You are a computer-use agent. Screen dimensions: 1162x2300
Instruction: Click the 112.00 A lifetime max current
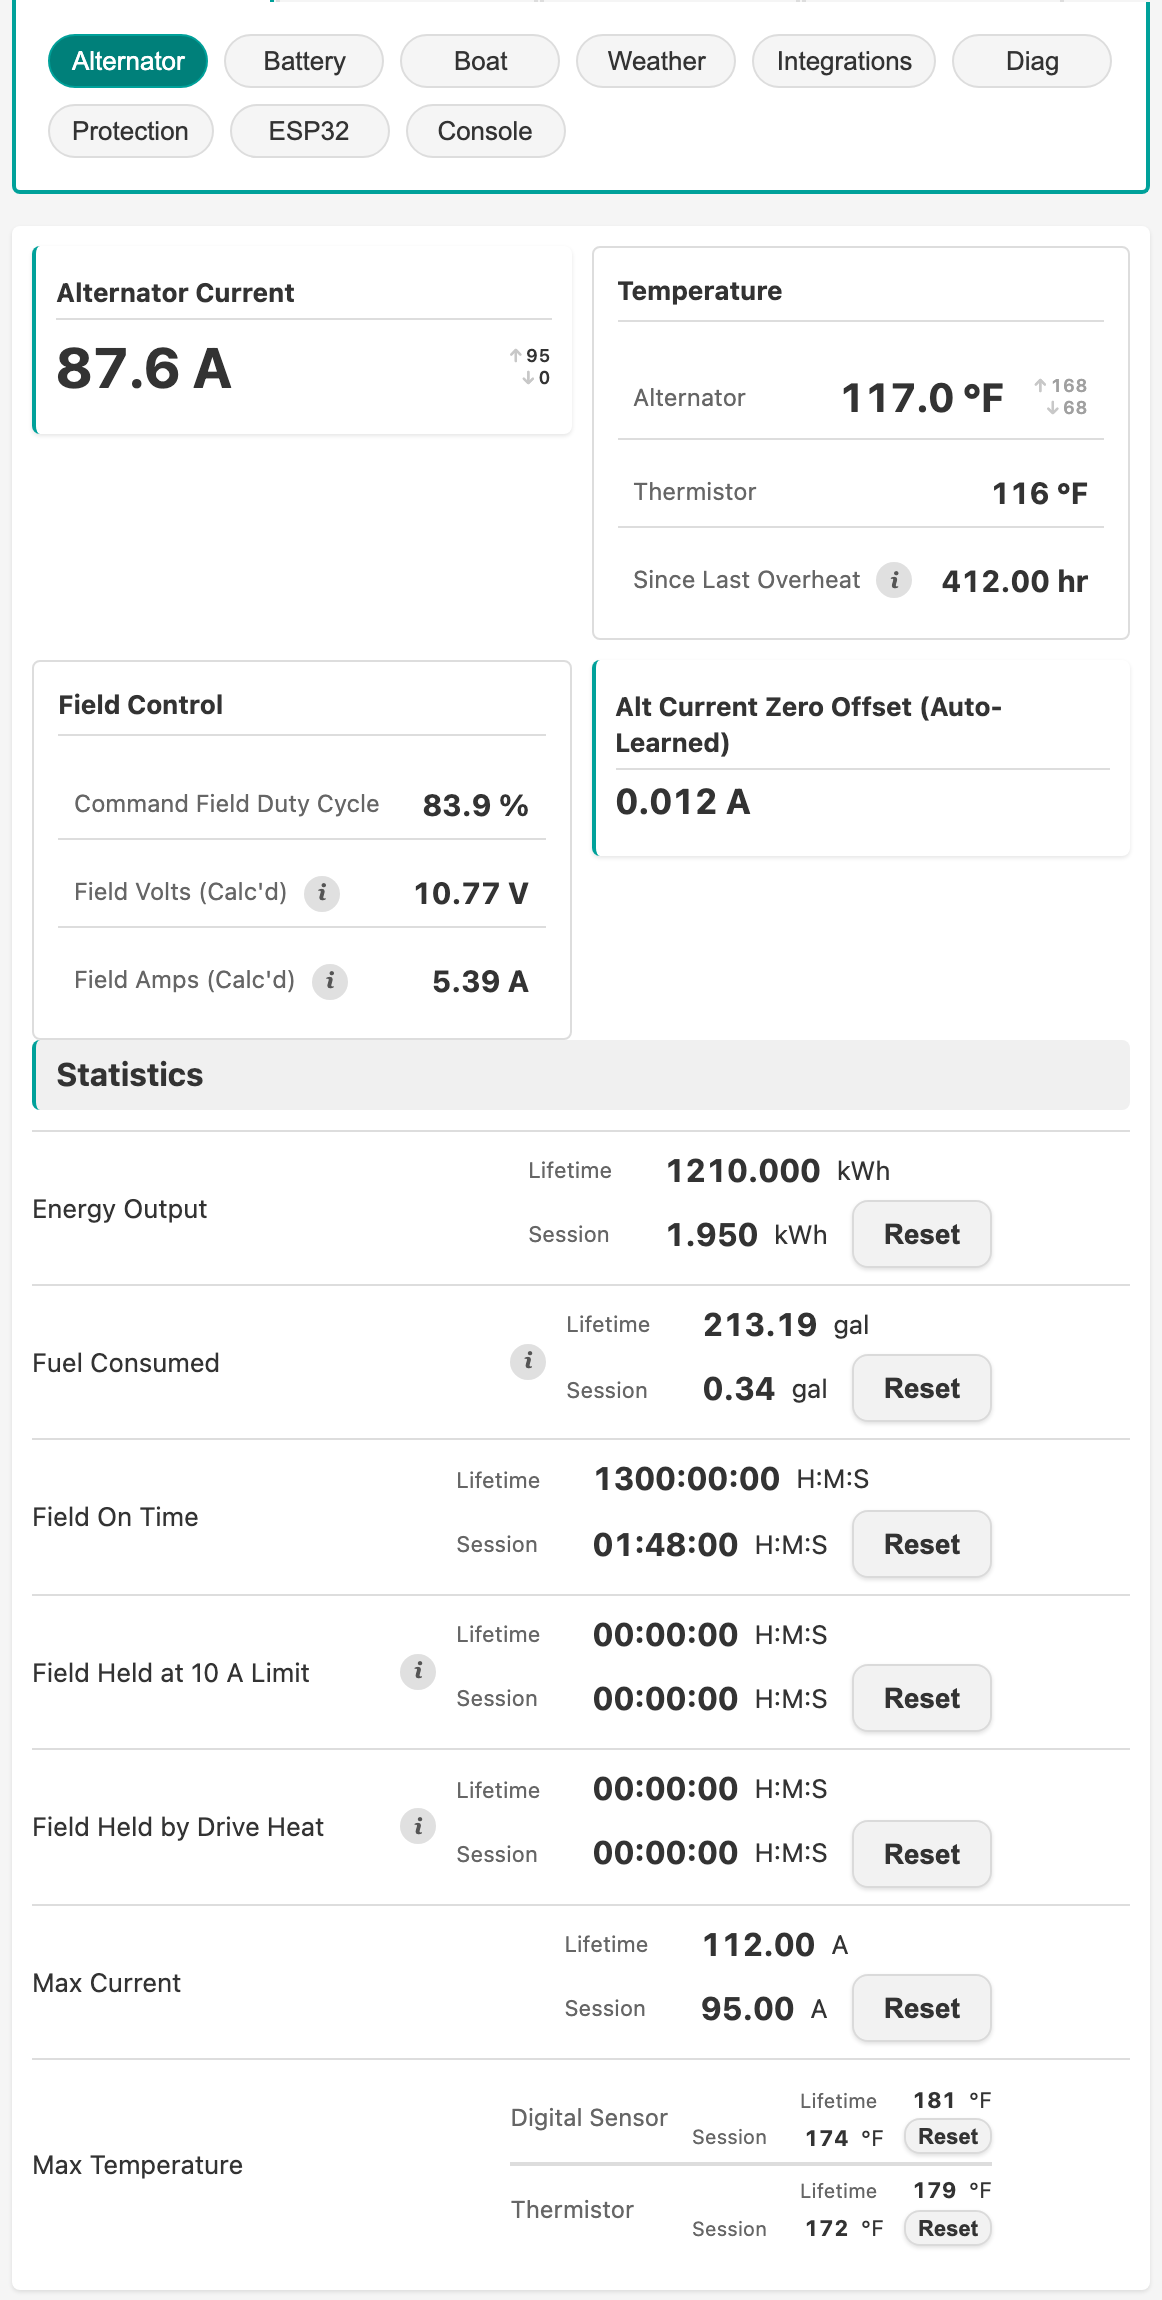[775, 1945]
